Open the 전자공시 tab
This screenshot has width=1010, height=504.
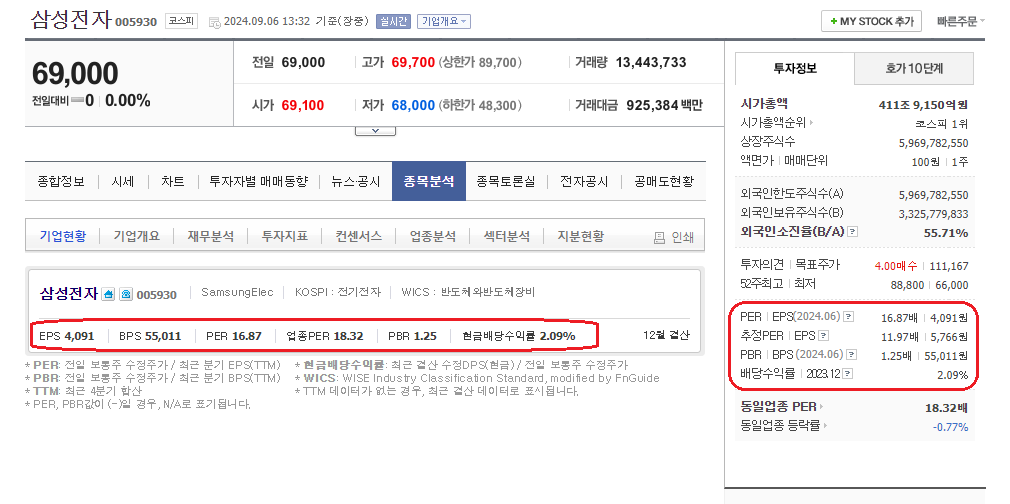(584, 181)
